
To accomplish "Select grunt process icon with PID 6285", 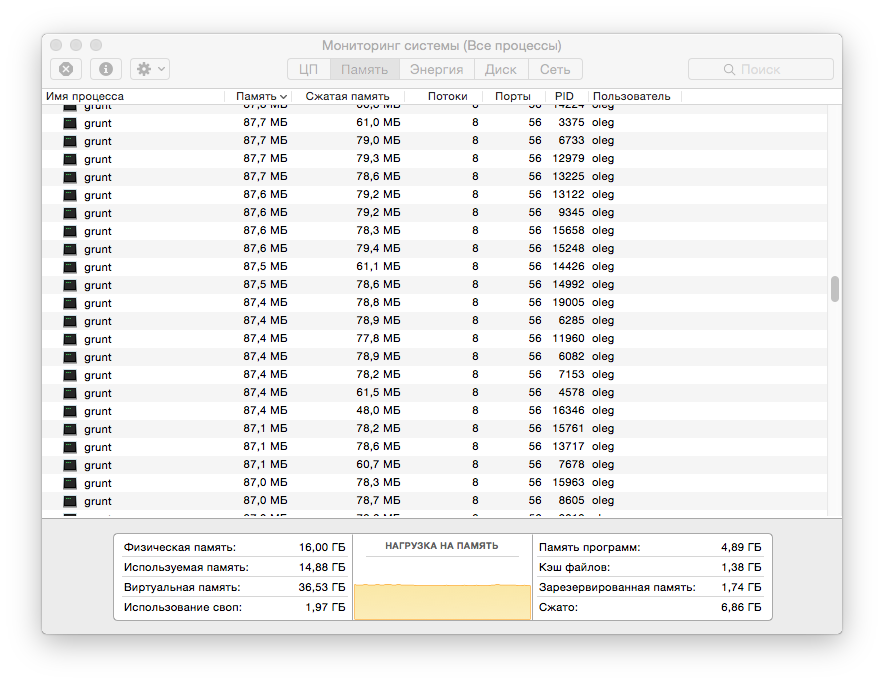I will point(70,321).
